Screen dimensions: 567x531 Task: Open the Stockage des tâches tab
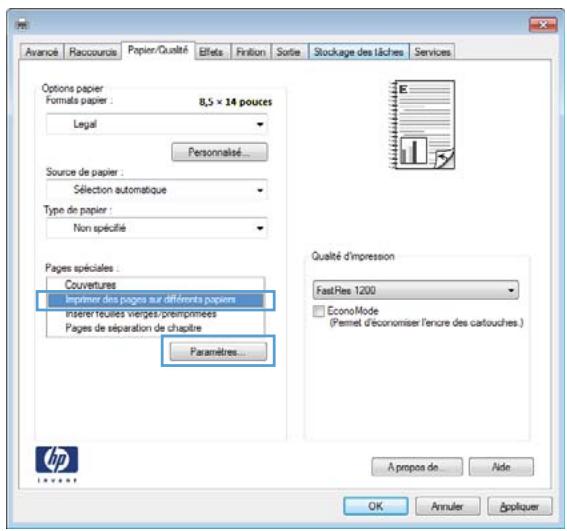click(359, 52)
